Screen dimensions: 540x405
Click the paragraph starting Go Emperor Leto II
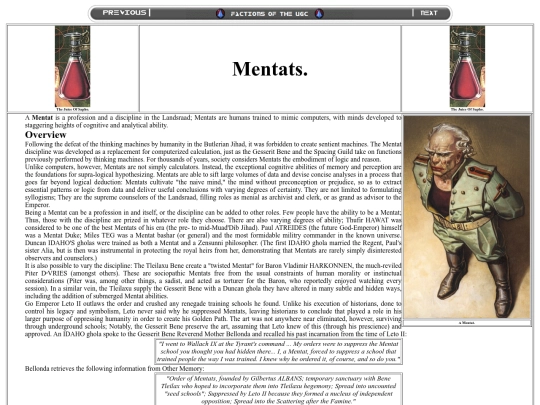pyautogui.click(x=215, y=319)
